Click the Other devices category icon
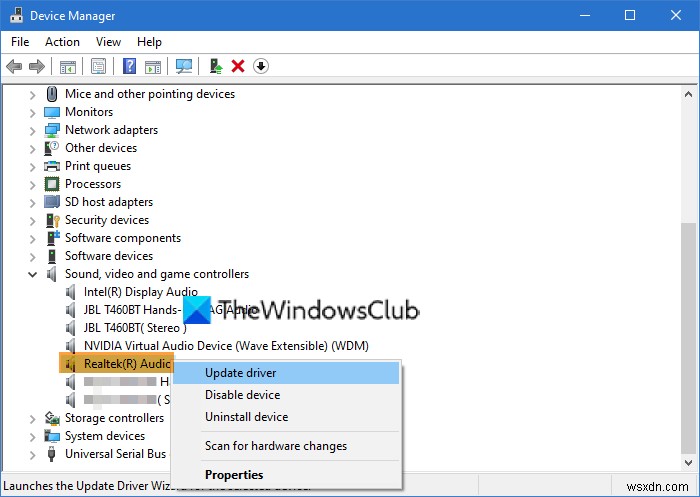 tap(52, 148)
